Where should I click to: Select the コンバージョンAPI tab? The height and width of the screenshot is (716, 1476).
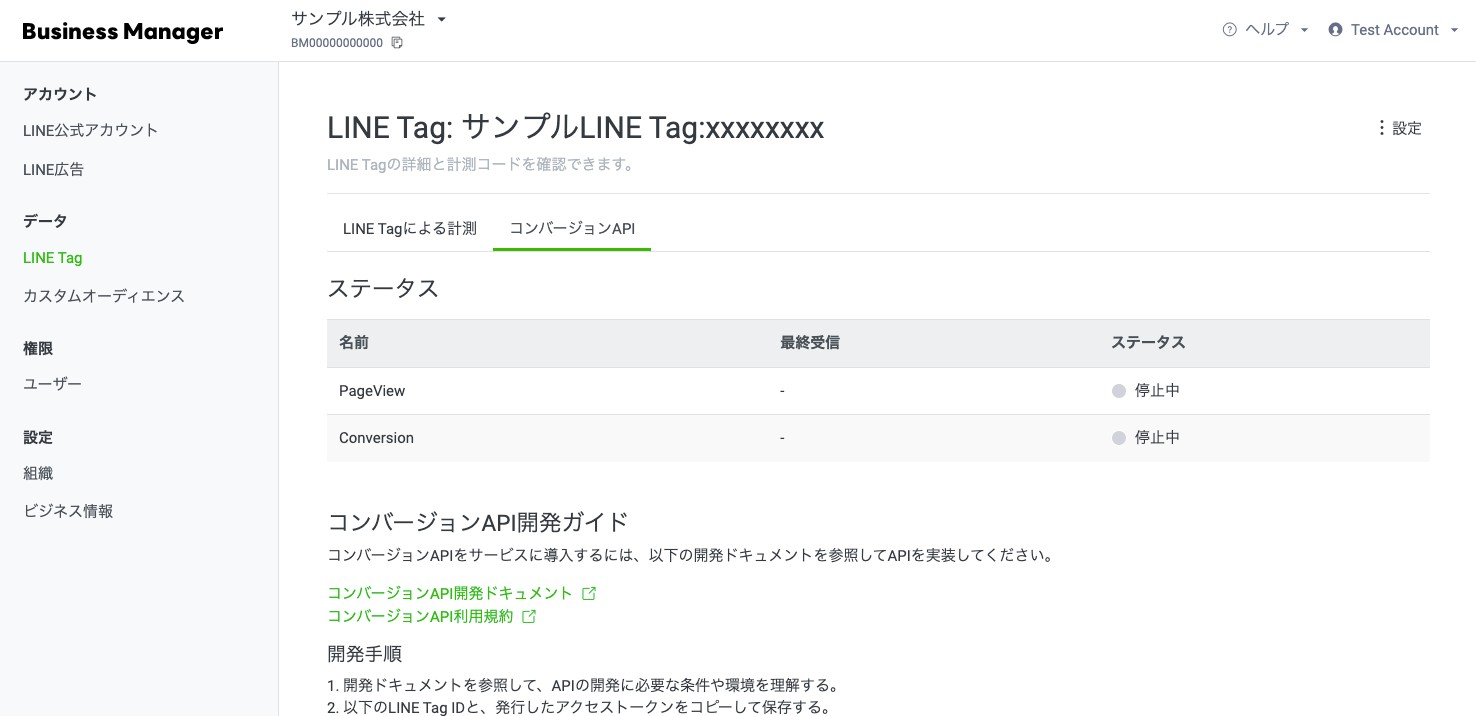[571, 228]
